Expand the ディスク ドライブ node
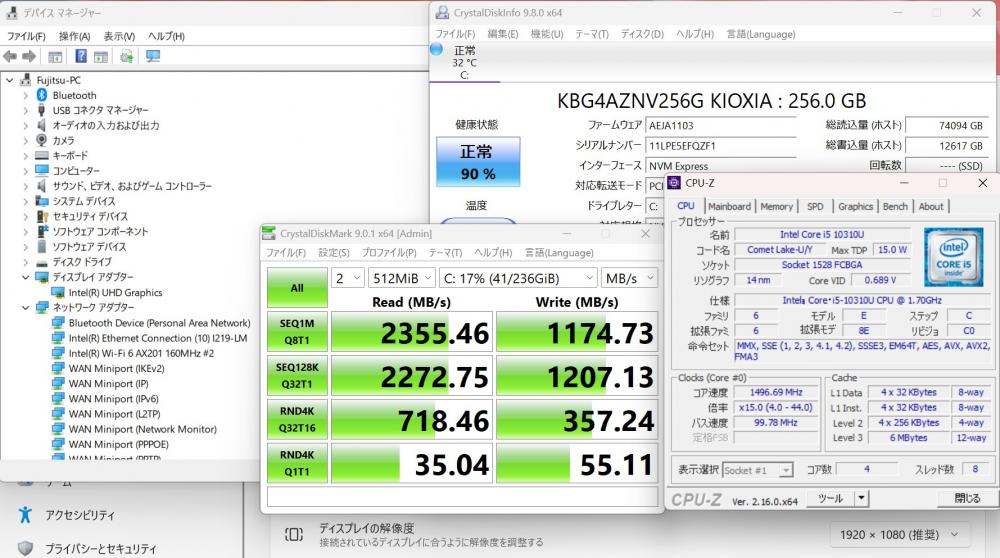1000x558 pixels. point(26,262)
